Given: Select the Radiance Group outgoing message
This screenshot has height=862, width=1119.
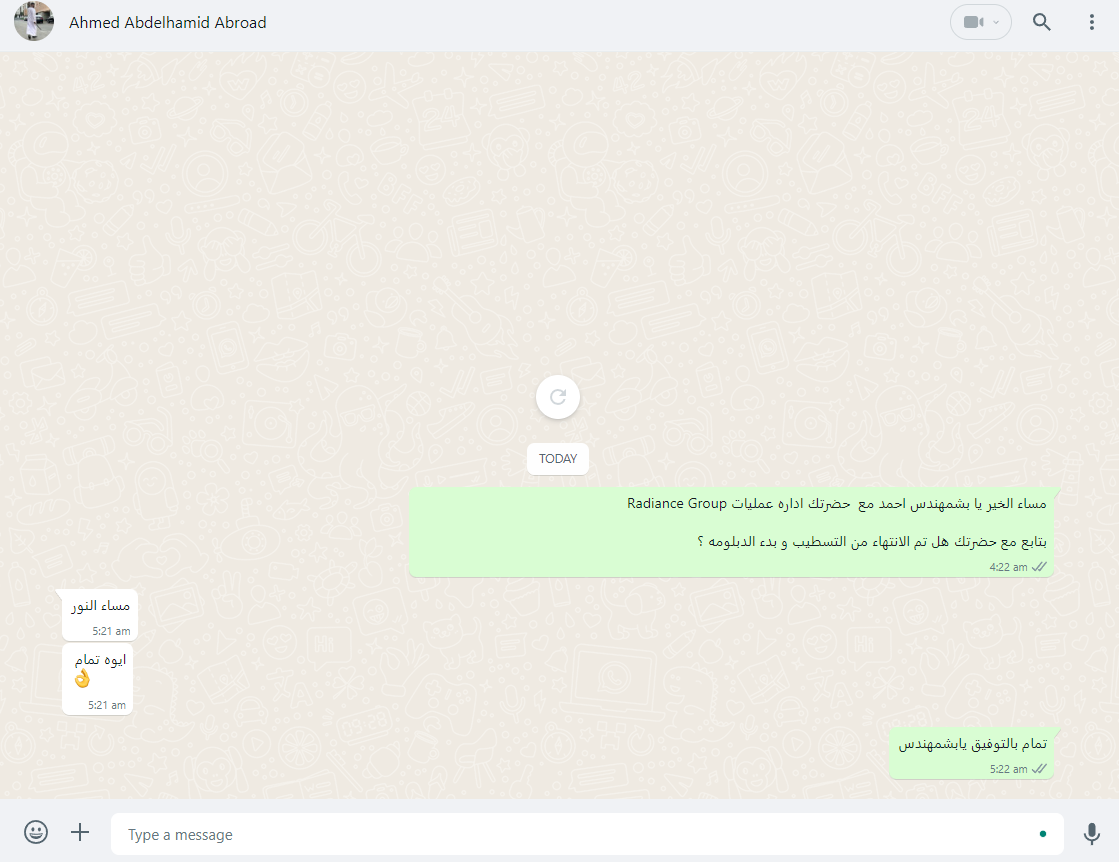Looking at the screenshot, I should tap(731, 532).
